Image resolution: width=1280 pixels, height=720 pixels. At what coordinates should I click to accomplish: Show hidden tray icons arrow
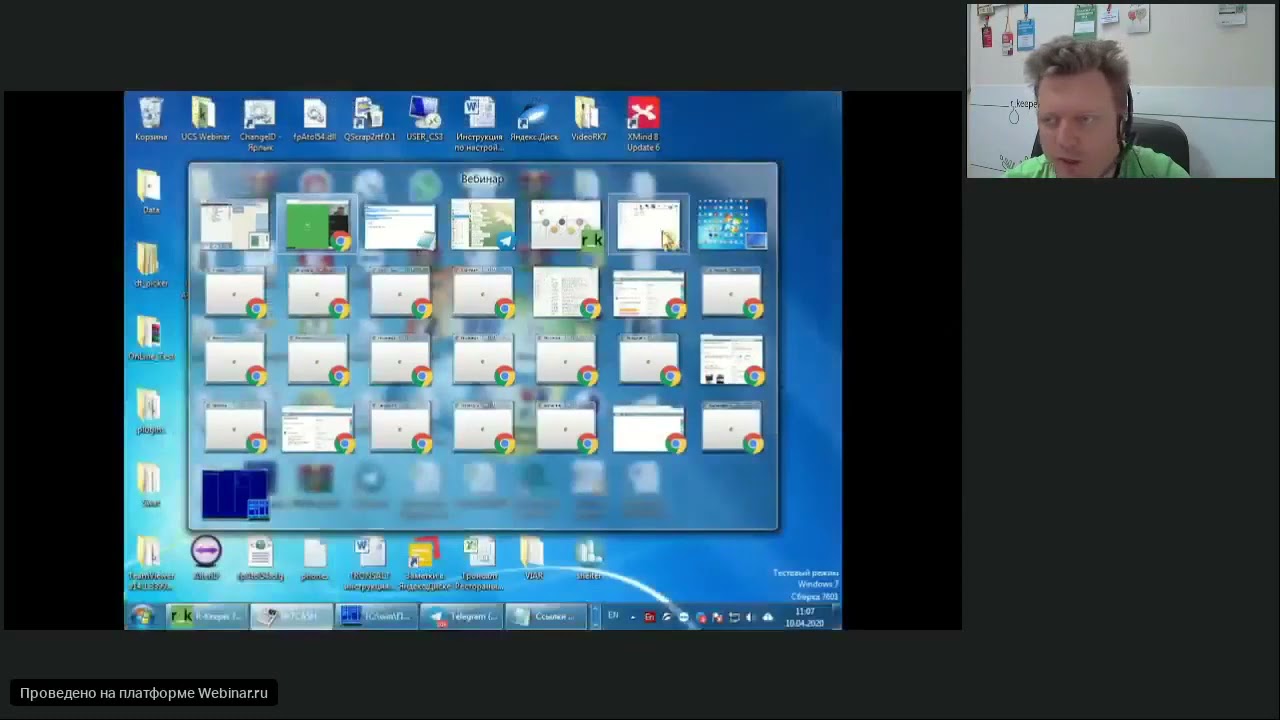[632, 617]
